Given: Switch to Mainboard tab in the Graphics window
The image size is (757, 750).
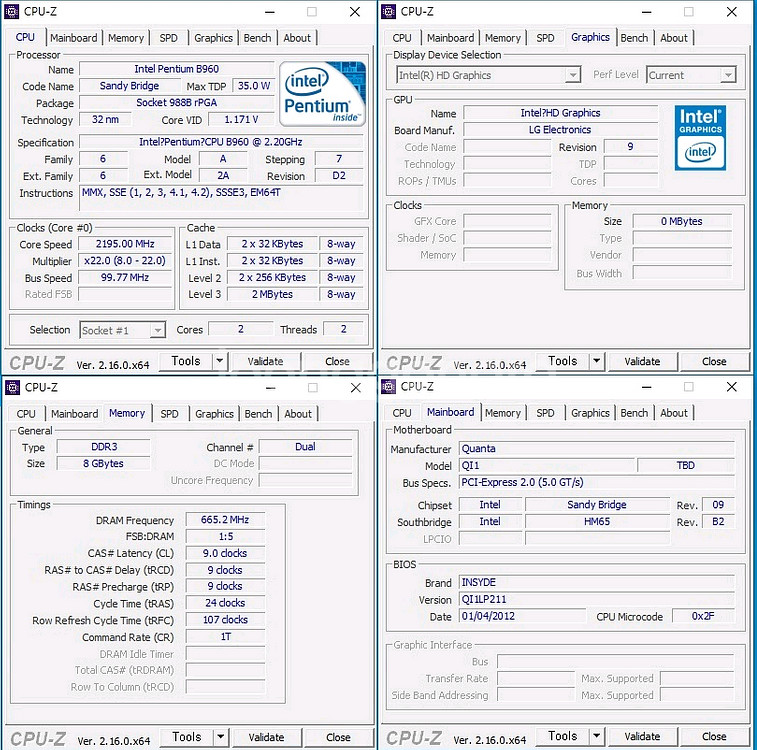Looking at the screenshot, I should (450, 38).
